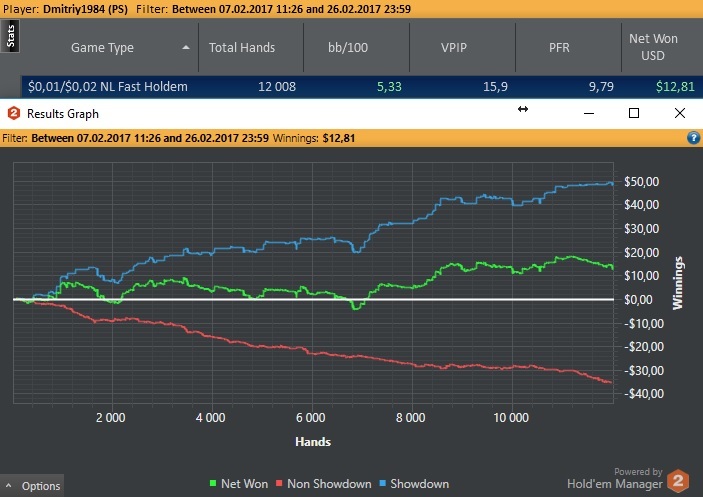Sort by Total Hands column
This screenshot has width=703, height=497.
tap(242, 48)
